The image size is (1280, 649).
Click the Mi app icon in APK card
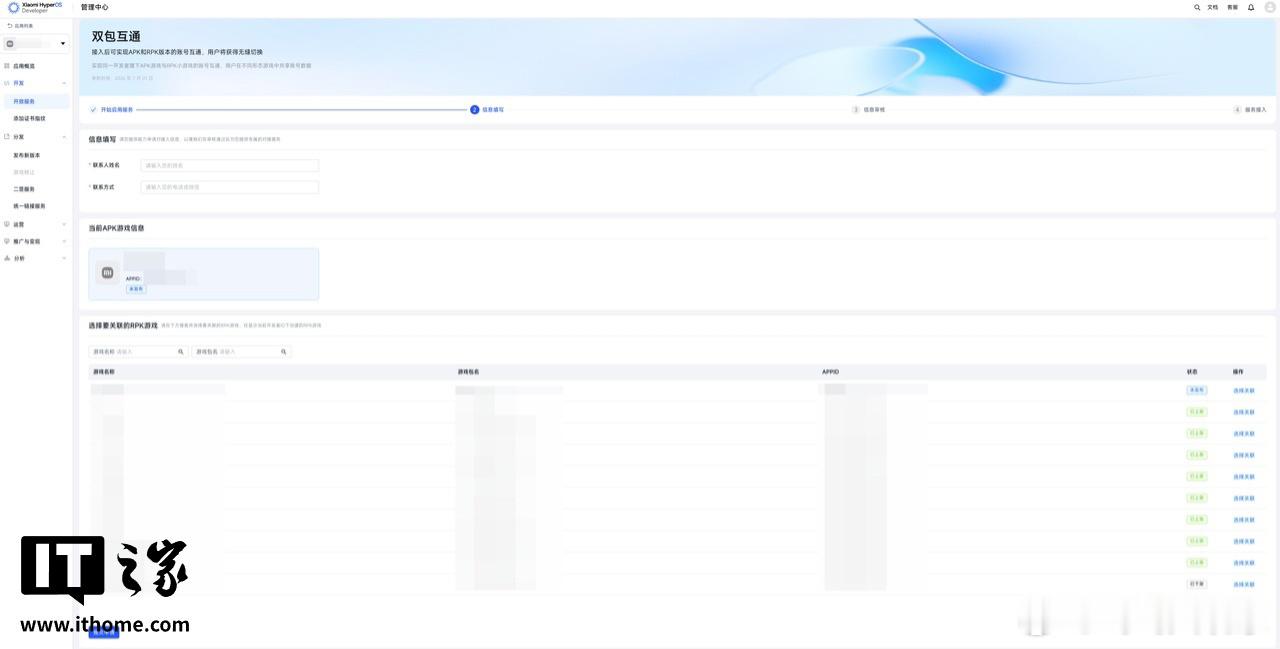[x=108, y=272]
